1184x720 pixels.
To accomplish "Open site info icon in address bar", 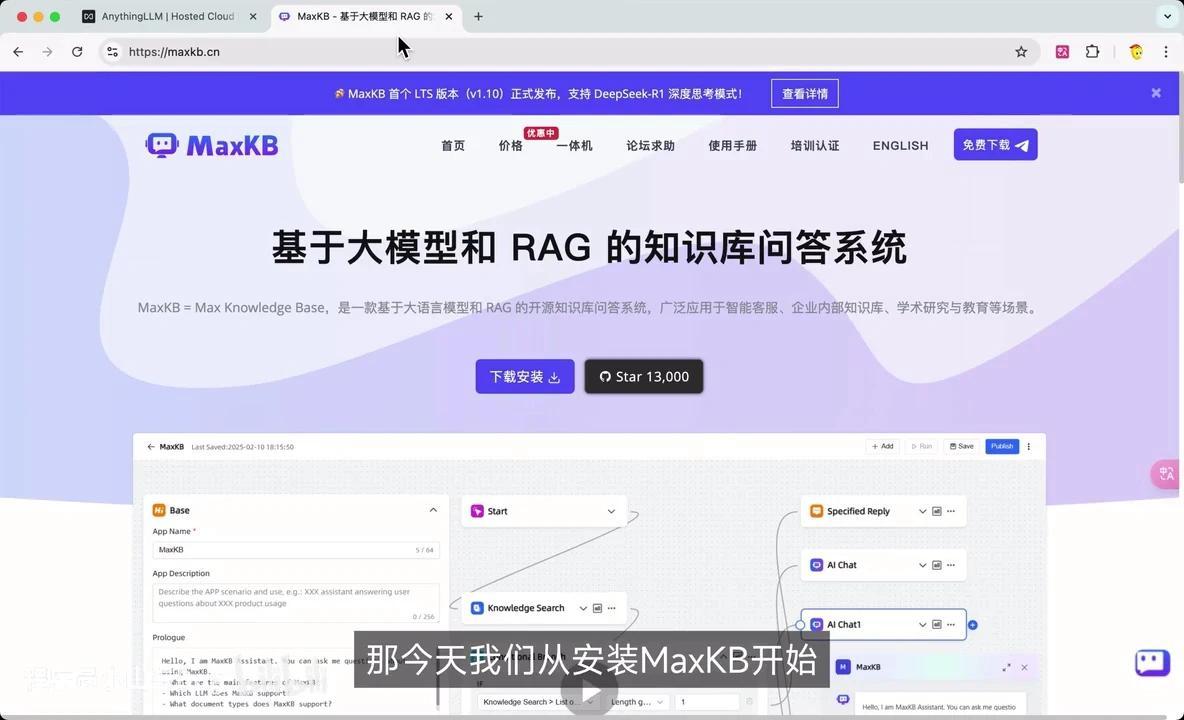I will [113, 52].
